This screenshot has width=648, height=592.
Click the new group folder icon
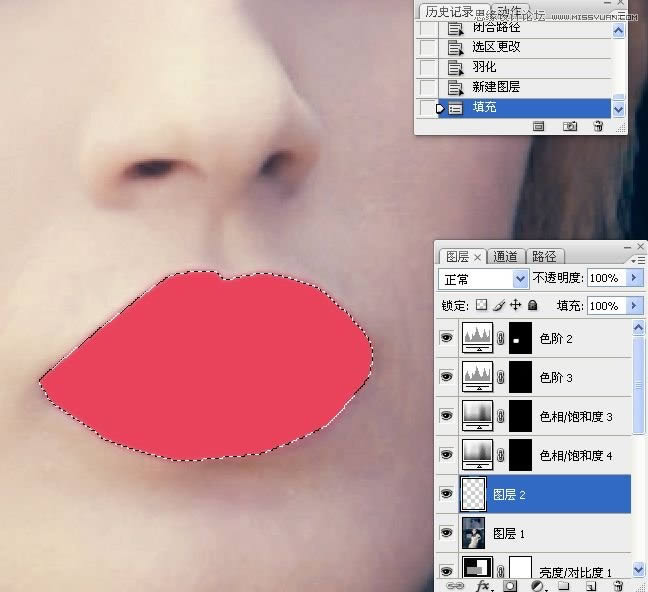pos(563,585)
